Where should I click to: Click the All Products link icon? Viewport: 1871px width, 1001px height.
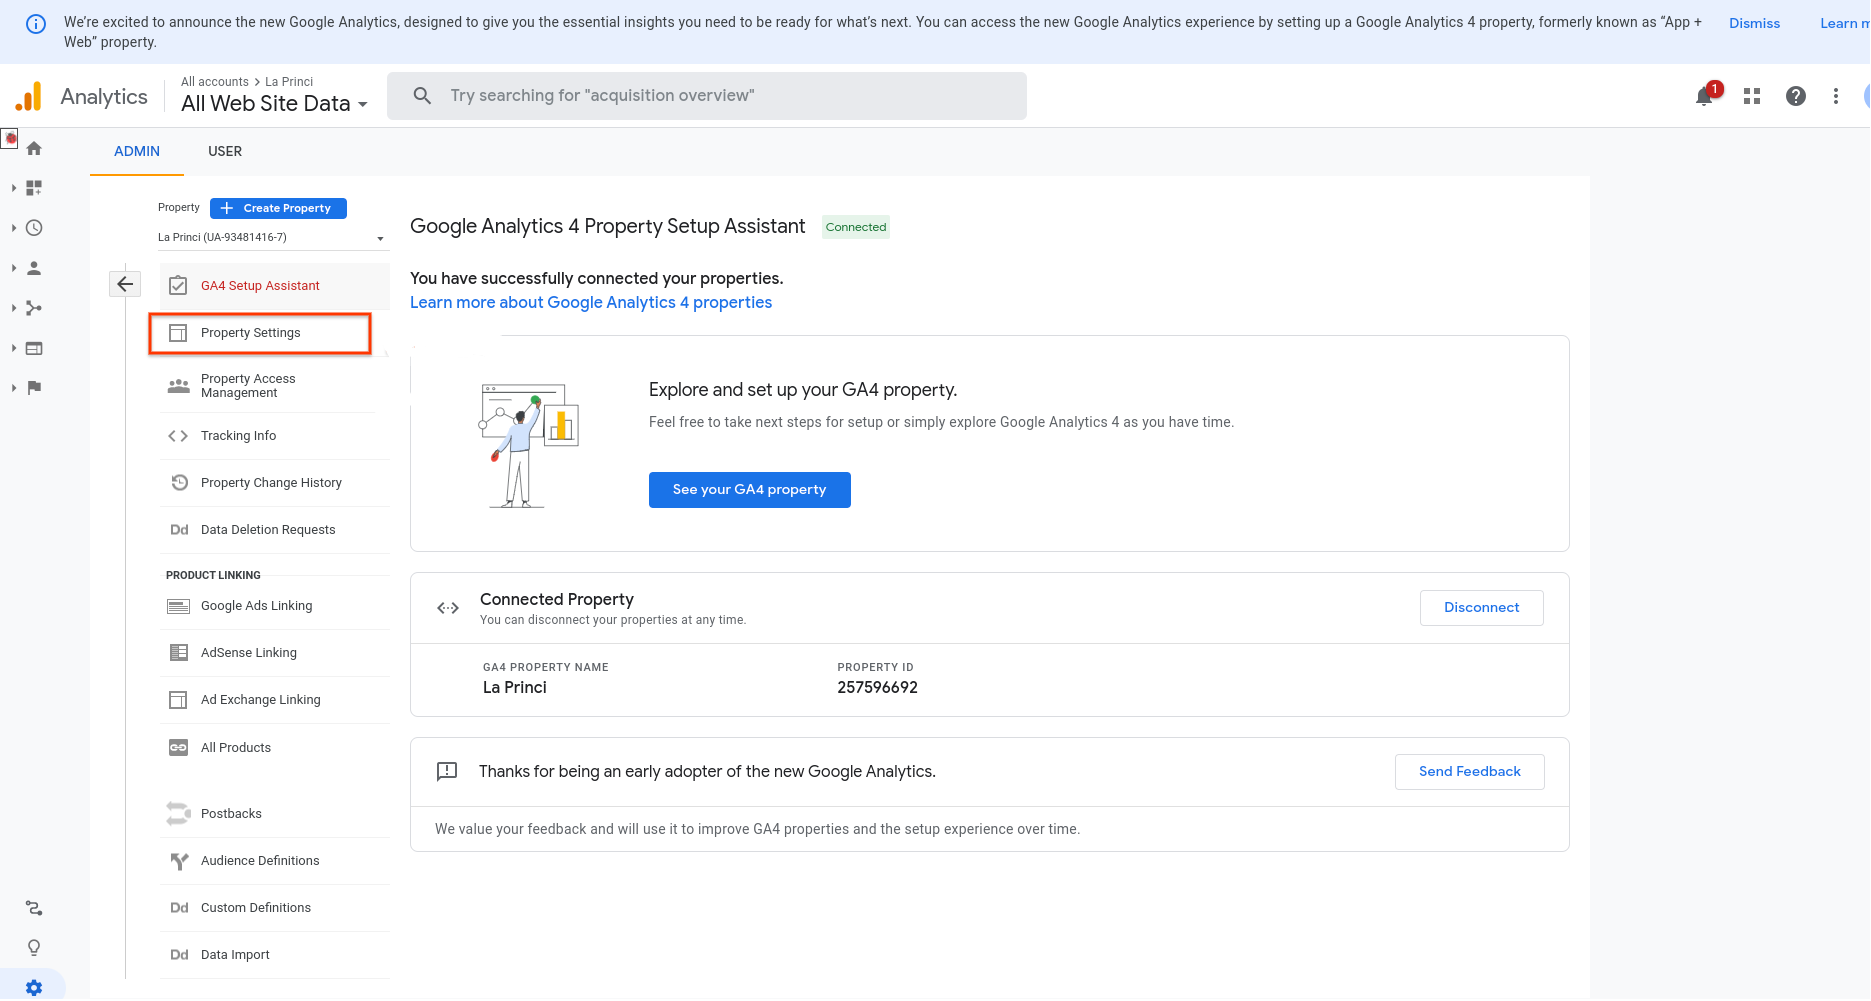(x=179, y=747)
